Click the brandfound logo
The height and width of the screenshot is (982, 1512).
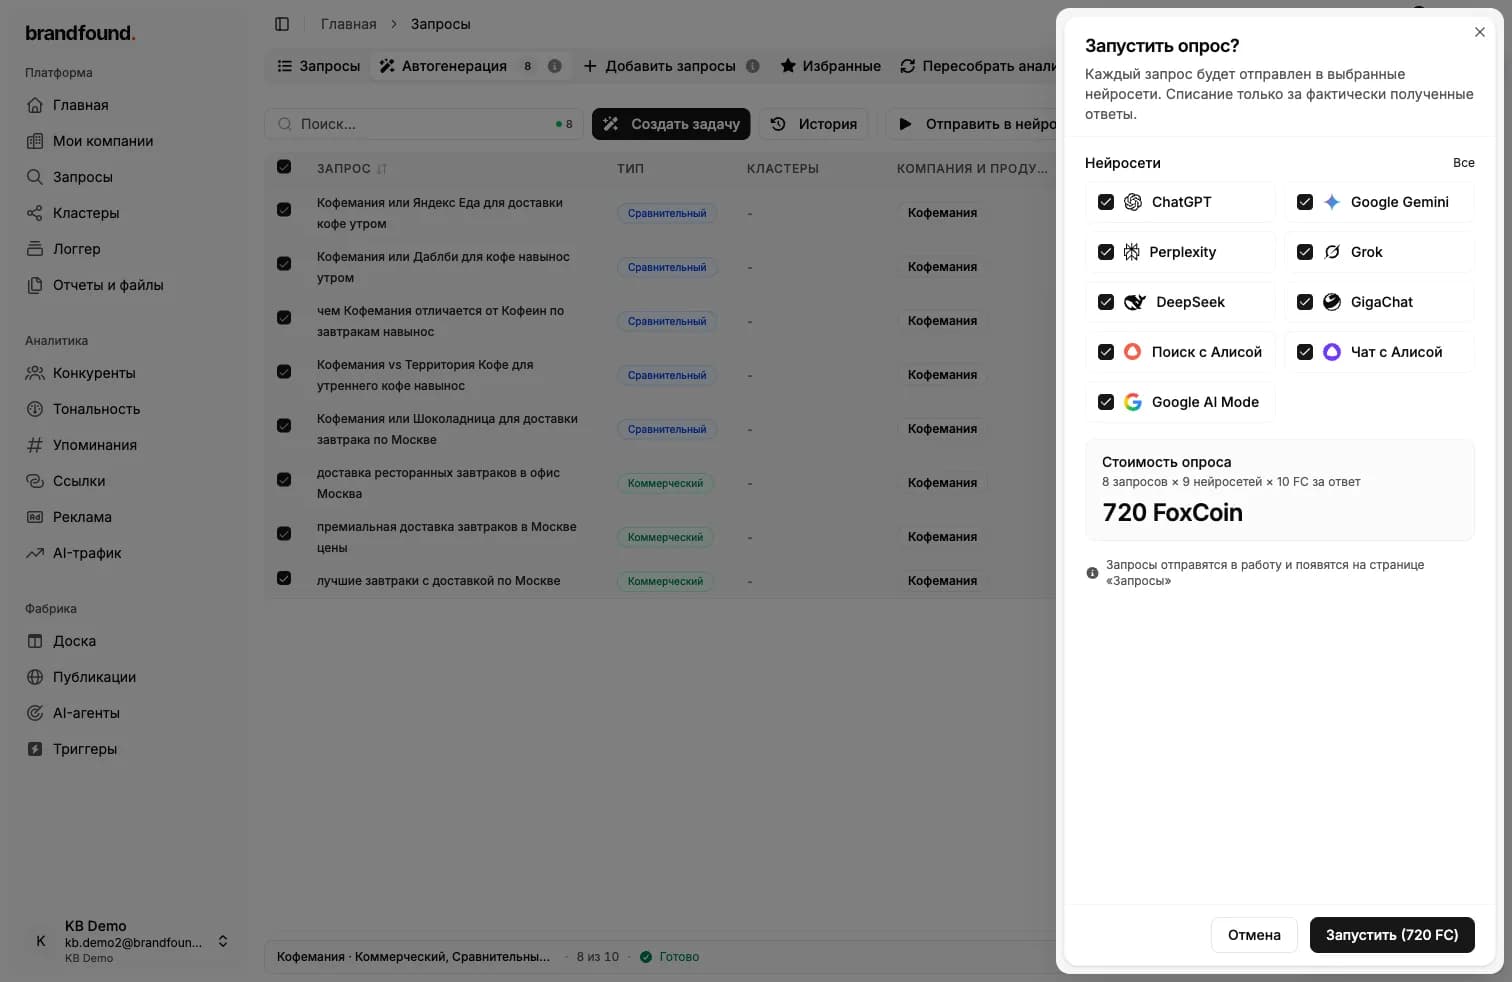pos(80,33)
